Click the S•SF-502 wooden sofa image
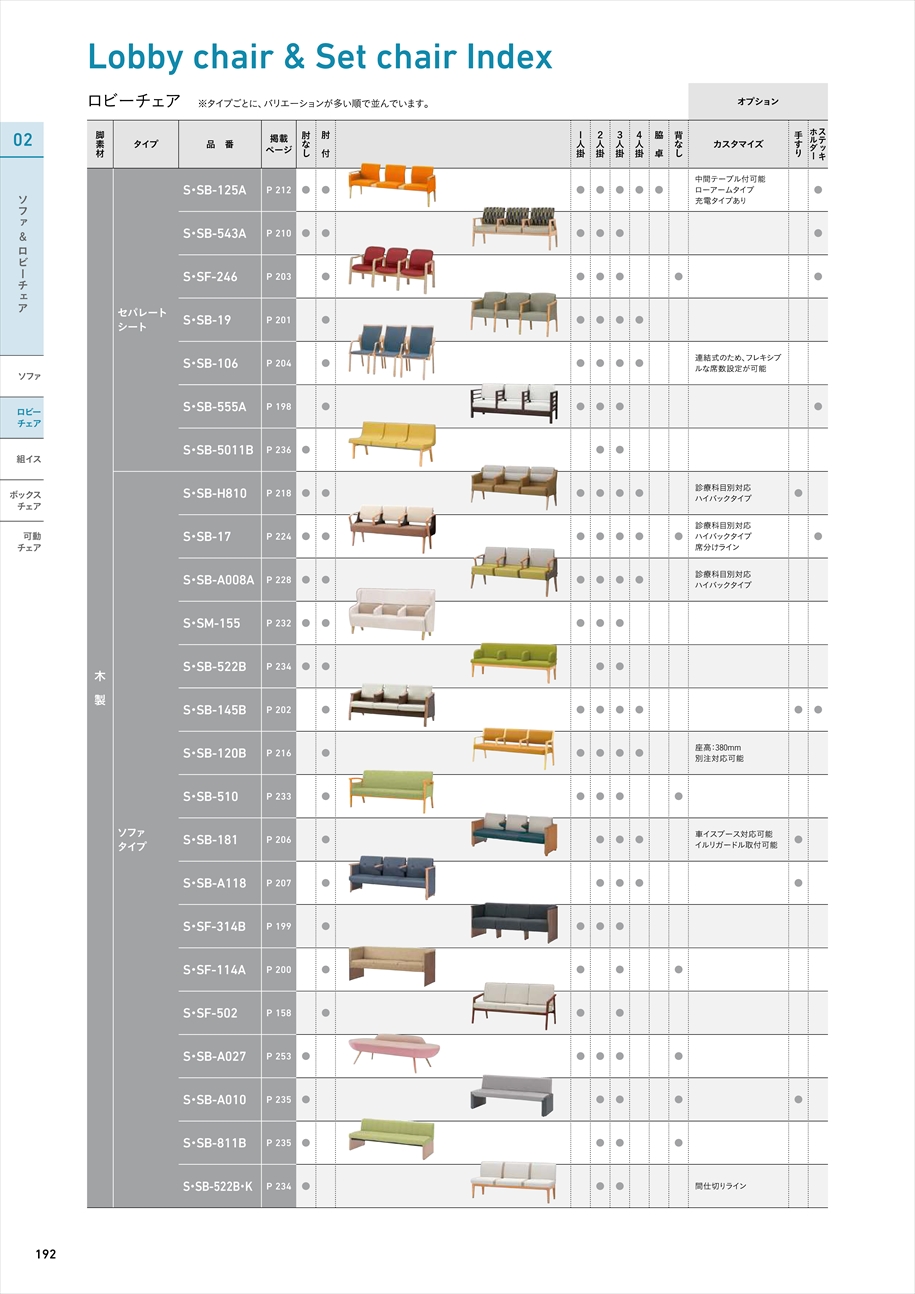Screen dimensions: 915x1294 [x=514, y=1006]
